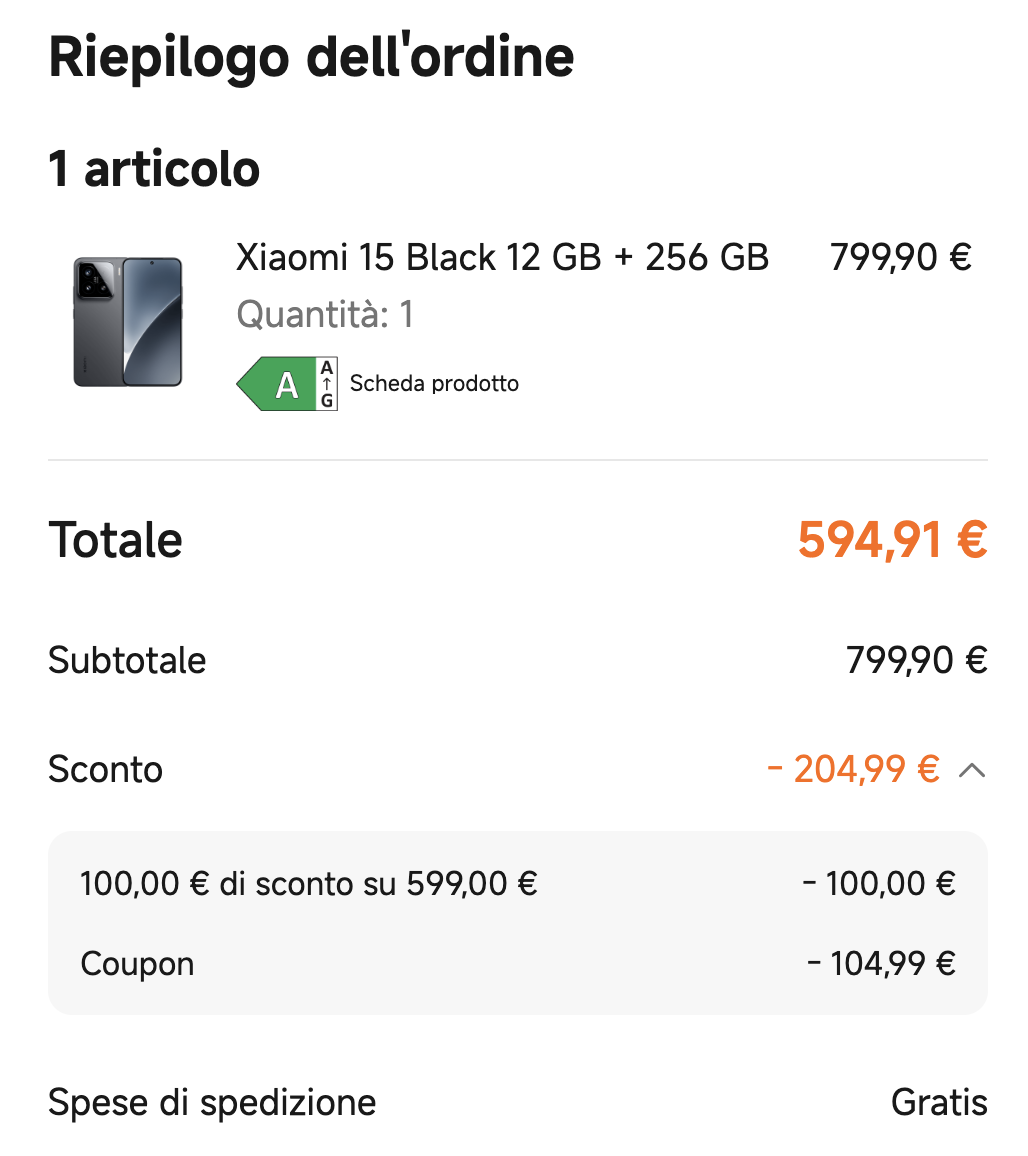The height and width of the screenshot is (1156, 1028).
Task: Click the - 104,99 € coupon value
Action: (x=881, y=964)
